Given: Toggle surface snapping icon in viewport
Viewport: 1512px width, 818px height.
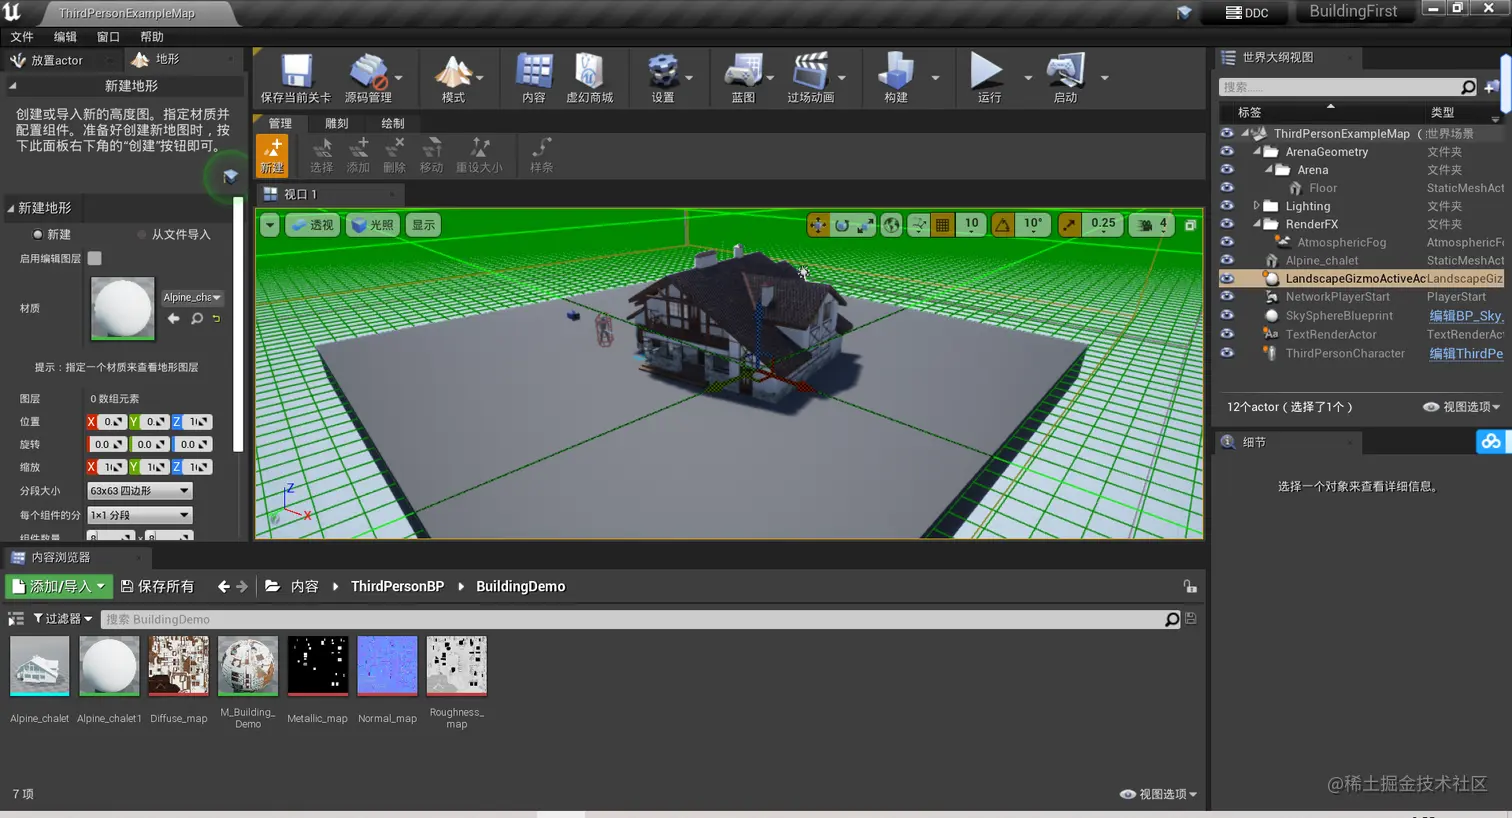Looking at the screenshot, I should coord(918,225).
